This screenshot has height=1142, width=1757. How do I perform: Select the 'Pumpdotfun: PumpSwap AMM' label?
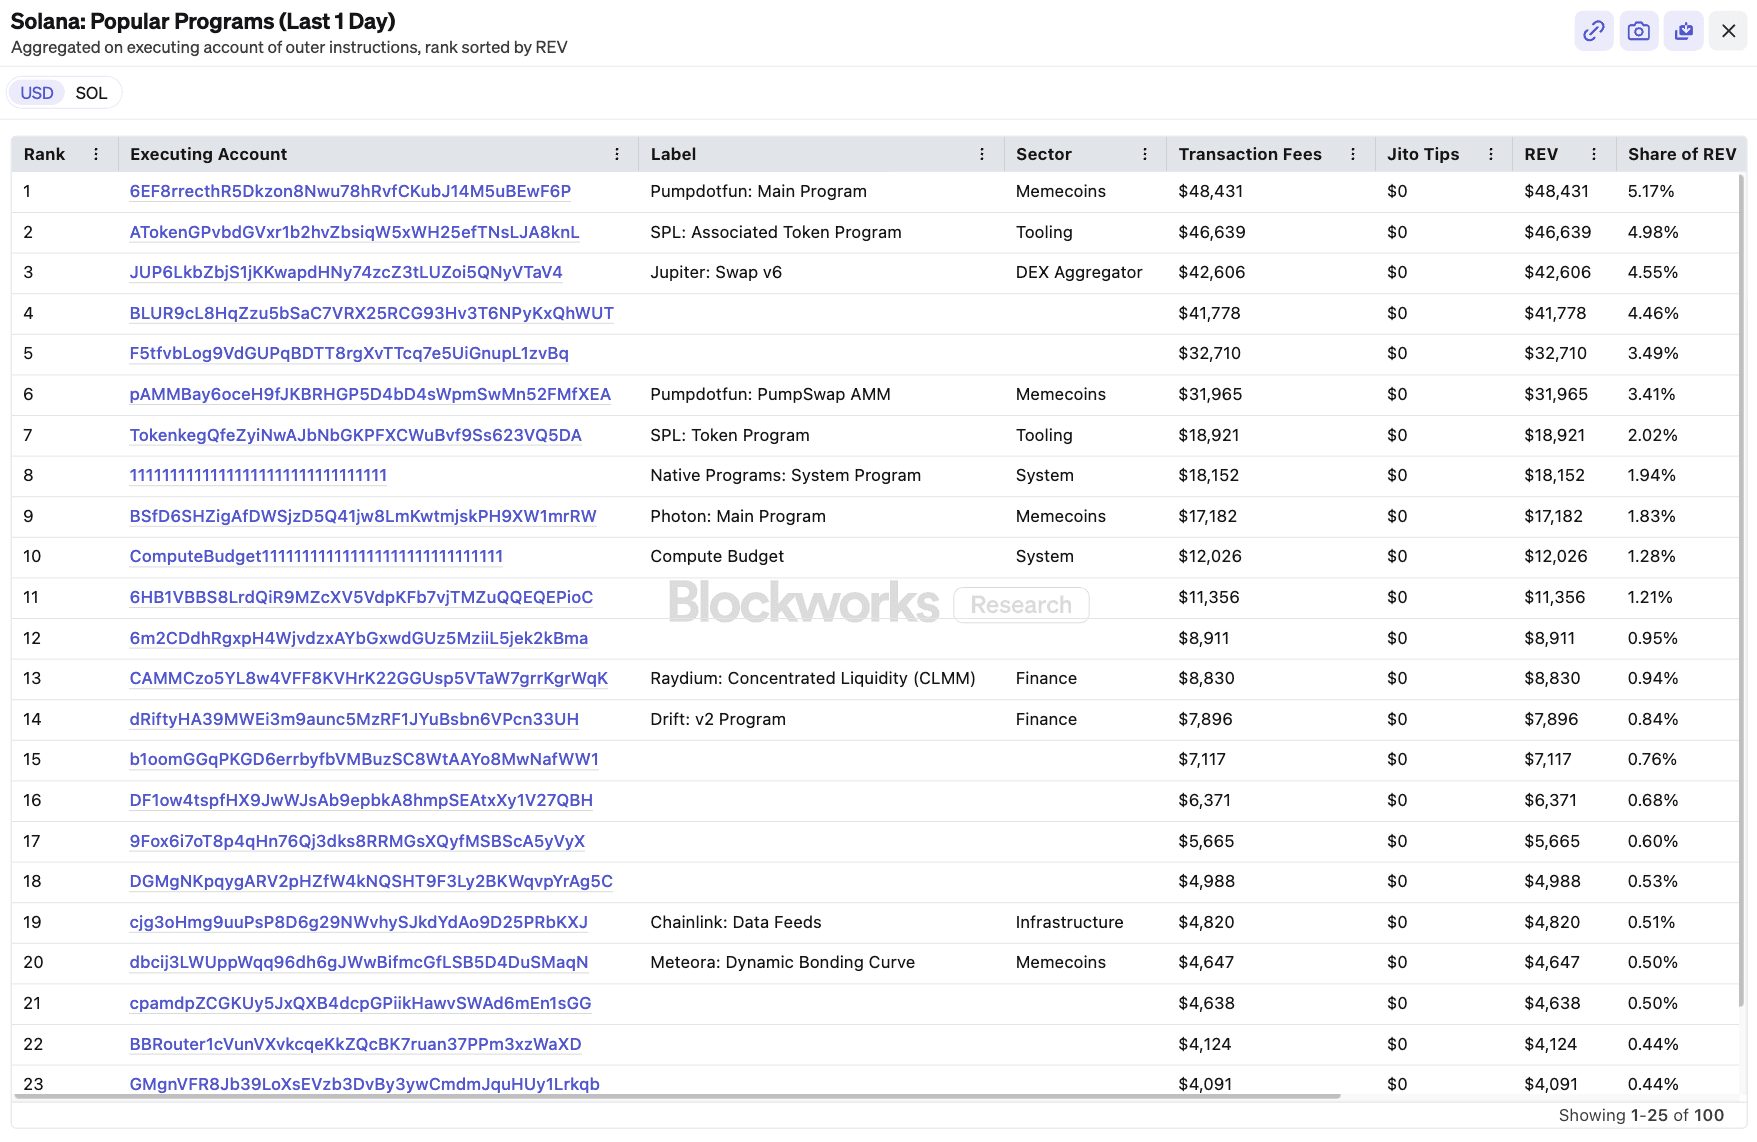770,394
